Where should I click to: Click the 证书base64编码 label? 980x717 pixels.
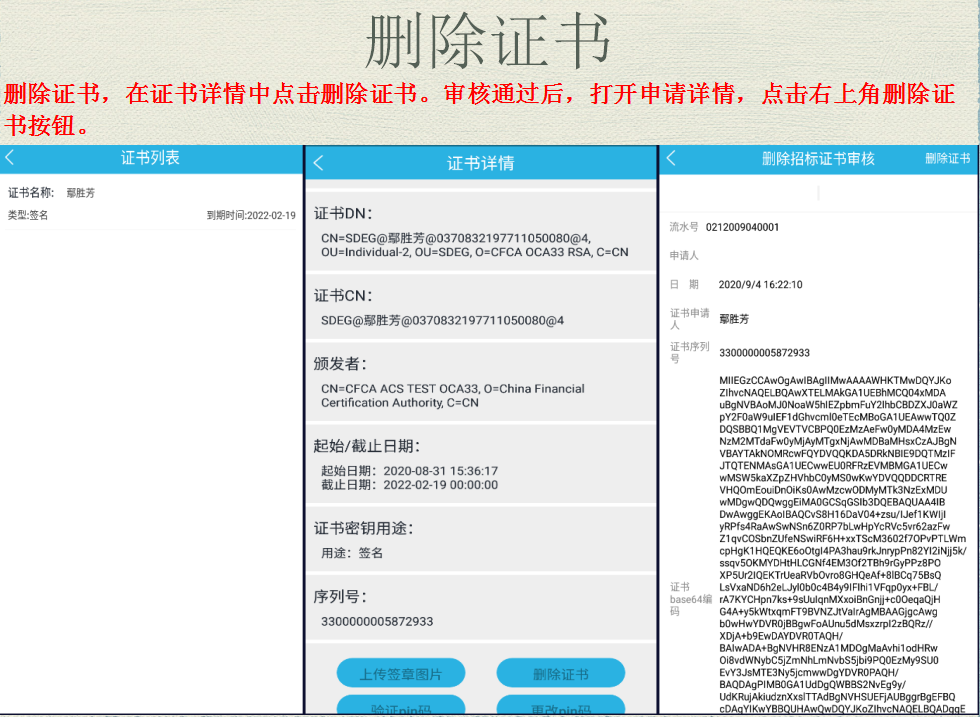click(x=691, y=599)
